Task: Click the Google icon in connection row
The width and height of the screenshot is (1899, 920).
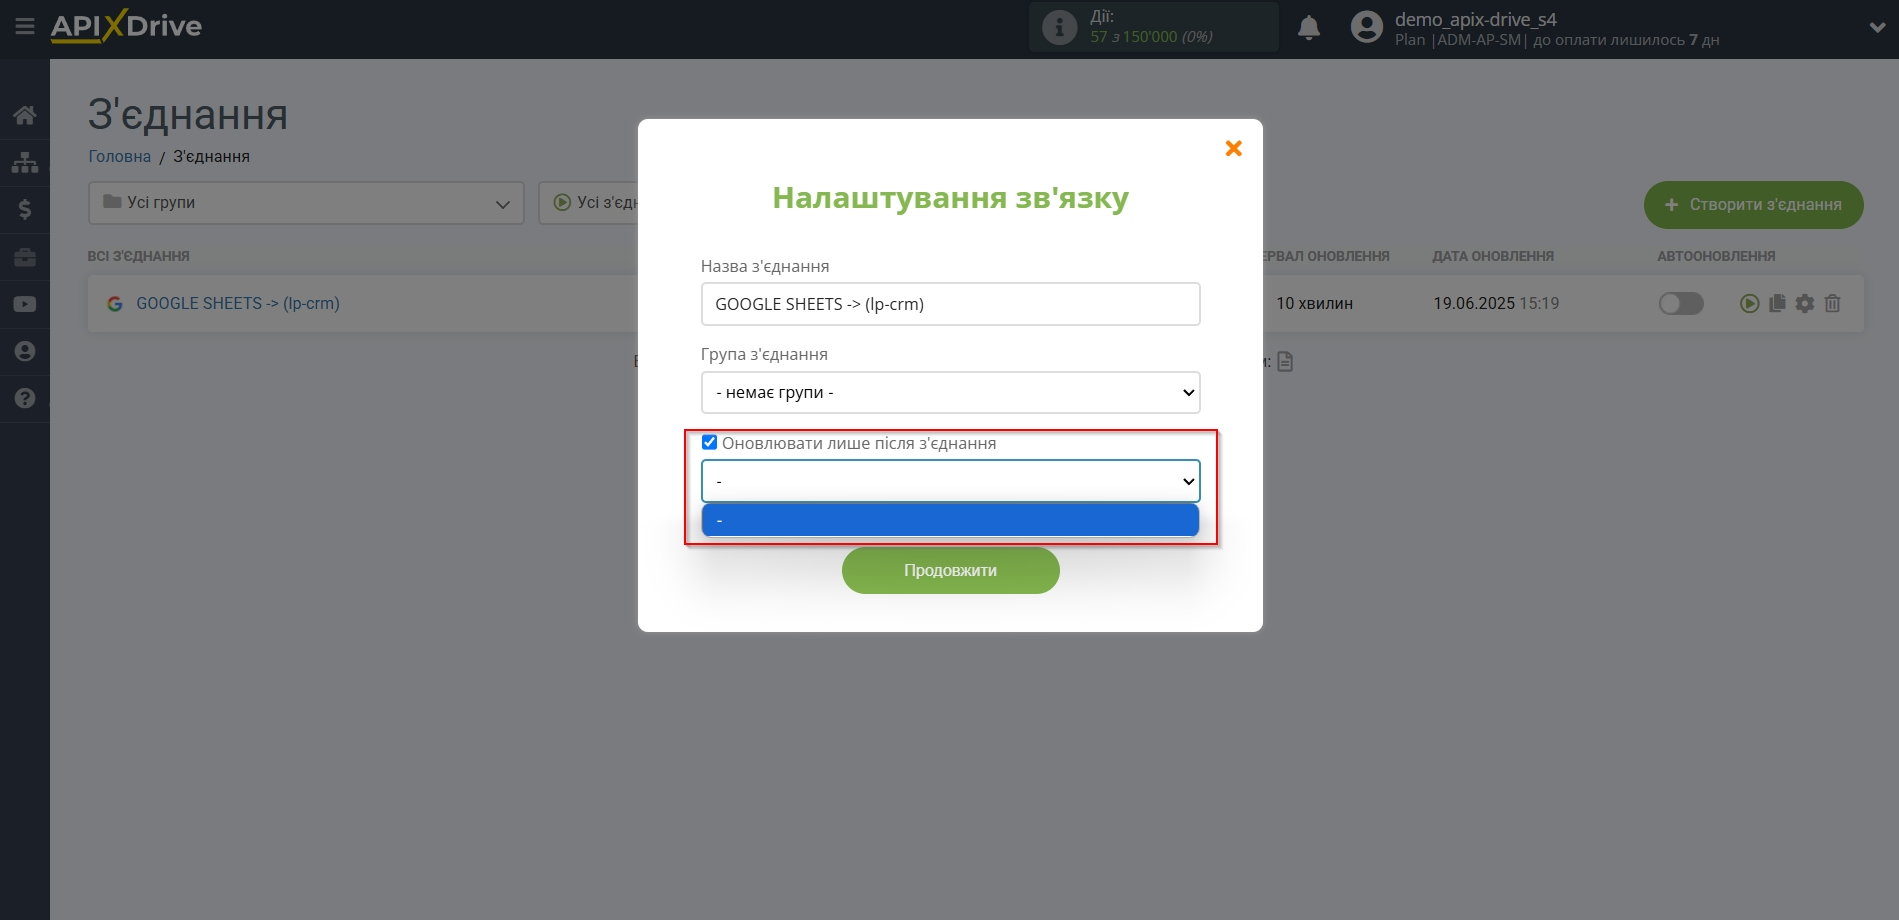Action: pyautogui.click(x=115, y=304)
